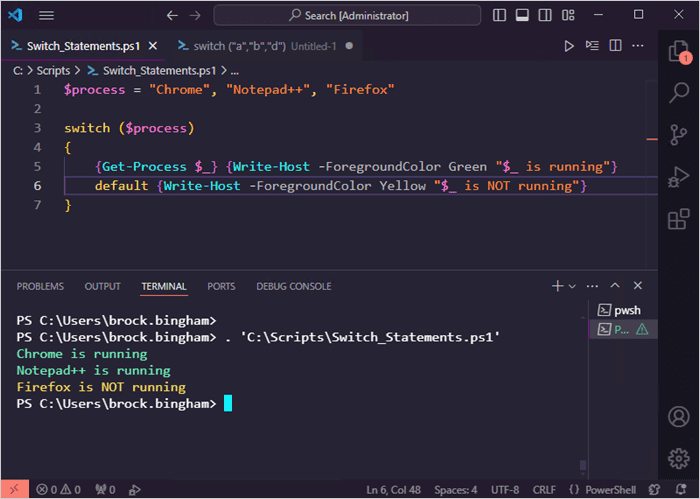Open the Manage gear icon

(679, 458)
